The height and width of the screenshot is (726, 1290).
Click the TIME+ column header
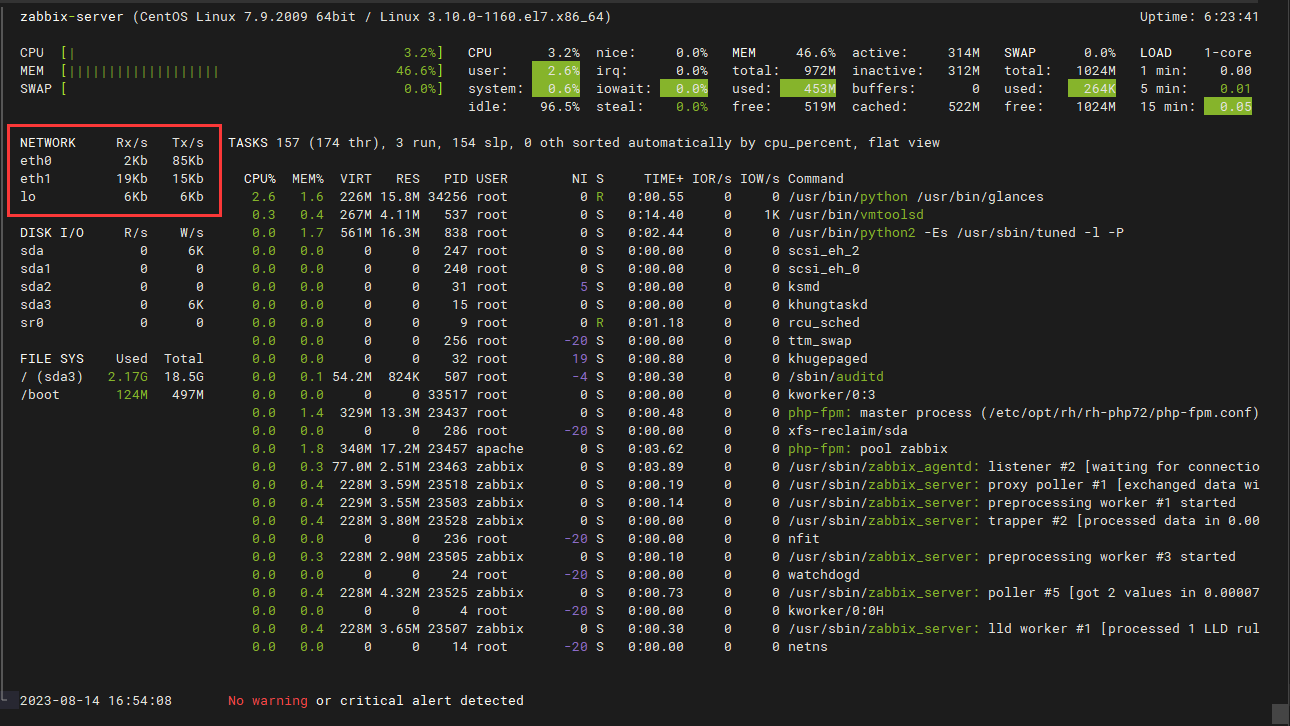pos(664,179)
